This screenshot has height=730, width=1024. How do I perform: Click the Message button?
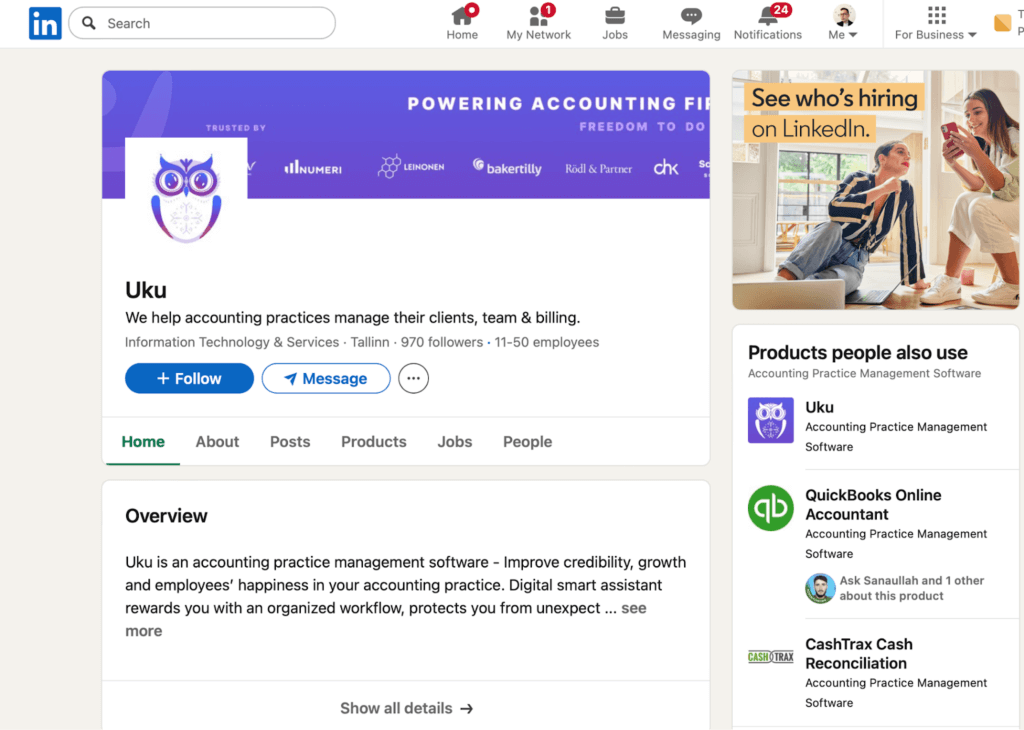pos(326,379)
